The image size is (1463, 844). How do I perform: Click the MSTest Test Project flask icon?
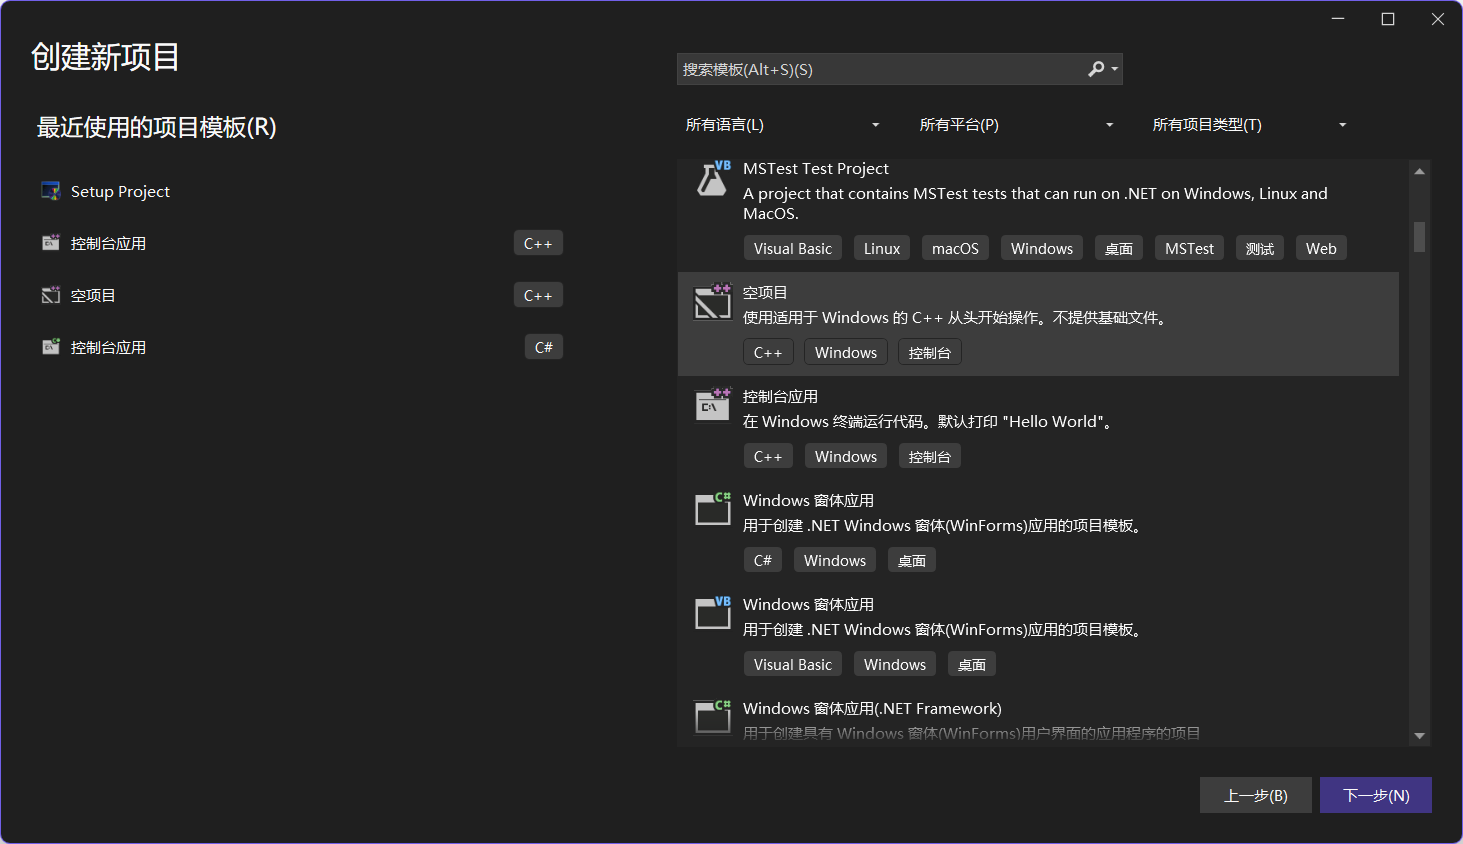click(x=713, y=179)
